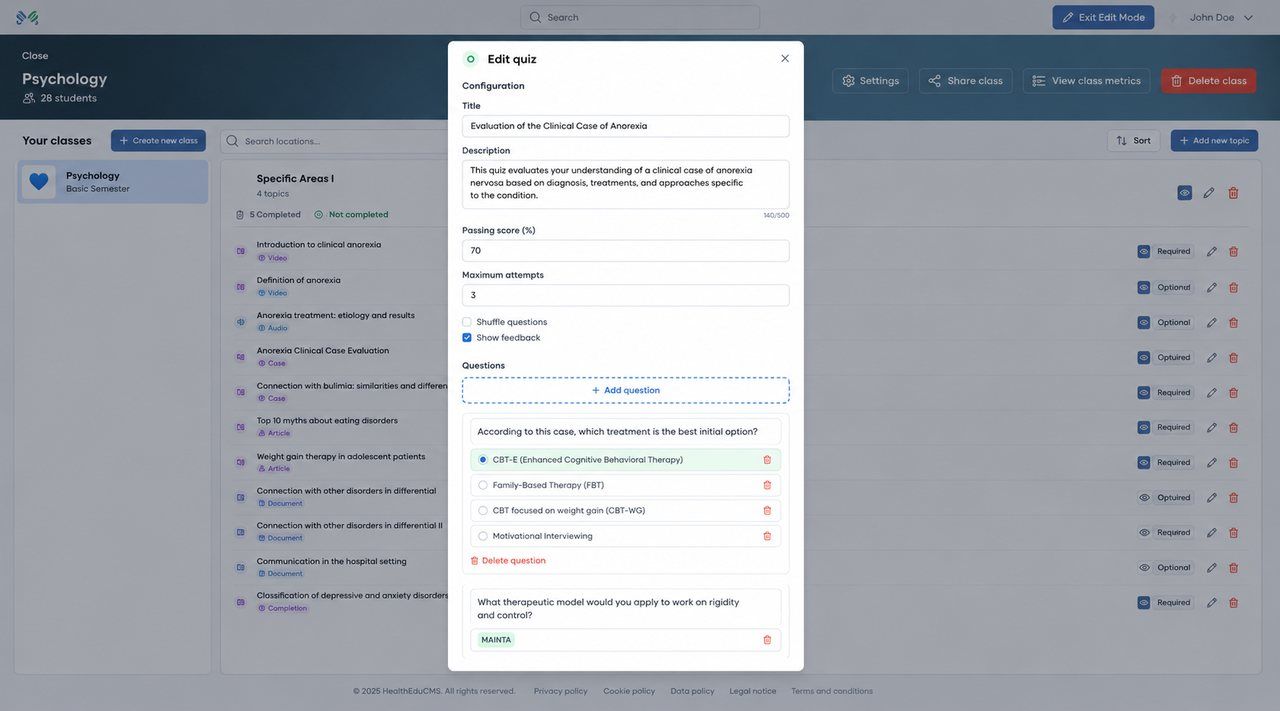Click Delete question link
This screenshot has height=711, width=1280.
(x=508, y=561)
